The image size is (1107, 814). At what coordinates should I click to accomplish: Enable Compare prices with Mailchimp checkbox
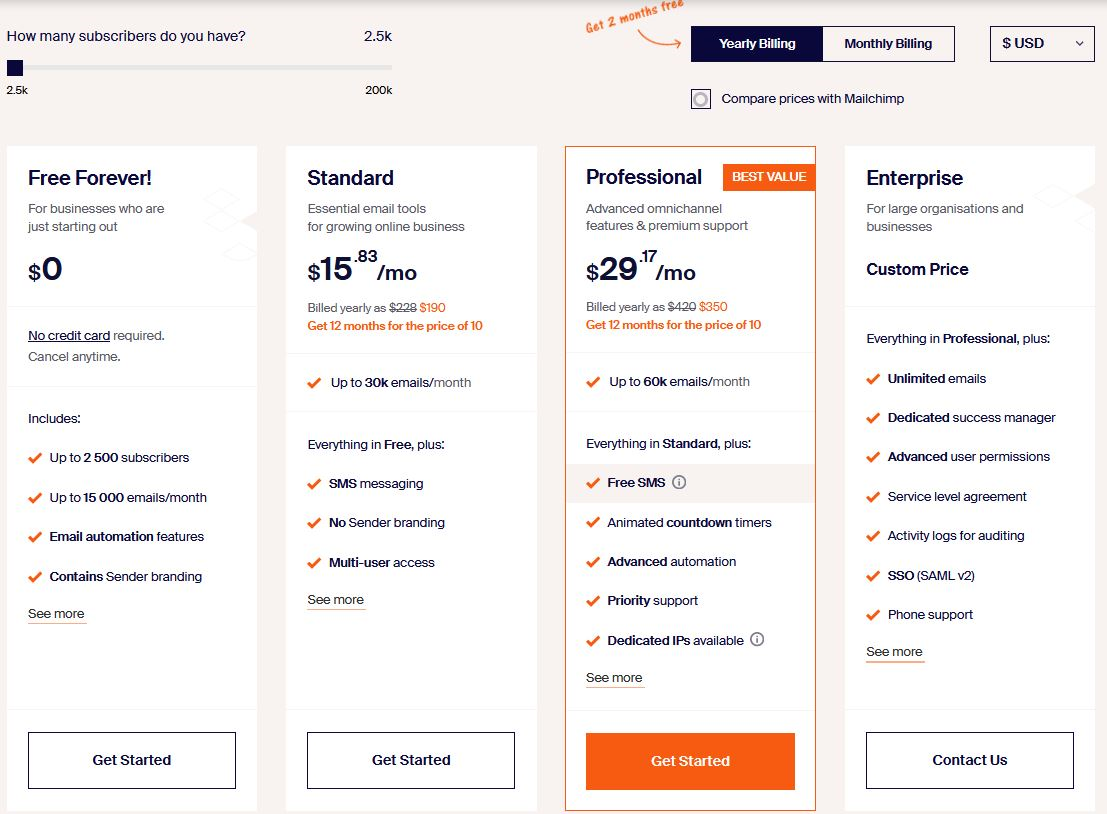[x=700, y=99]
